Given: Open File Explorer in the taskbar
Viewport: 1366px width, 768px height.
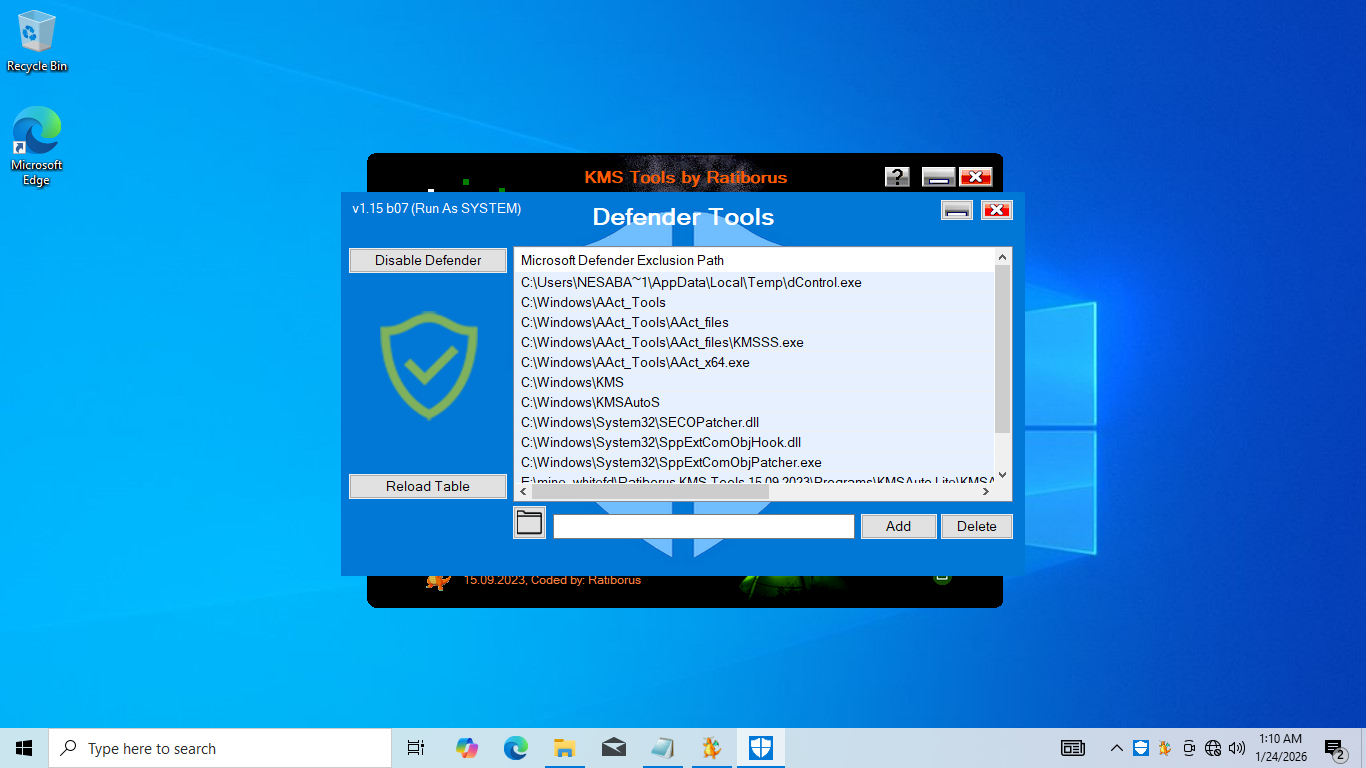Looking at the screenshot, I should [x=564, y=748].
